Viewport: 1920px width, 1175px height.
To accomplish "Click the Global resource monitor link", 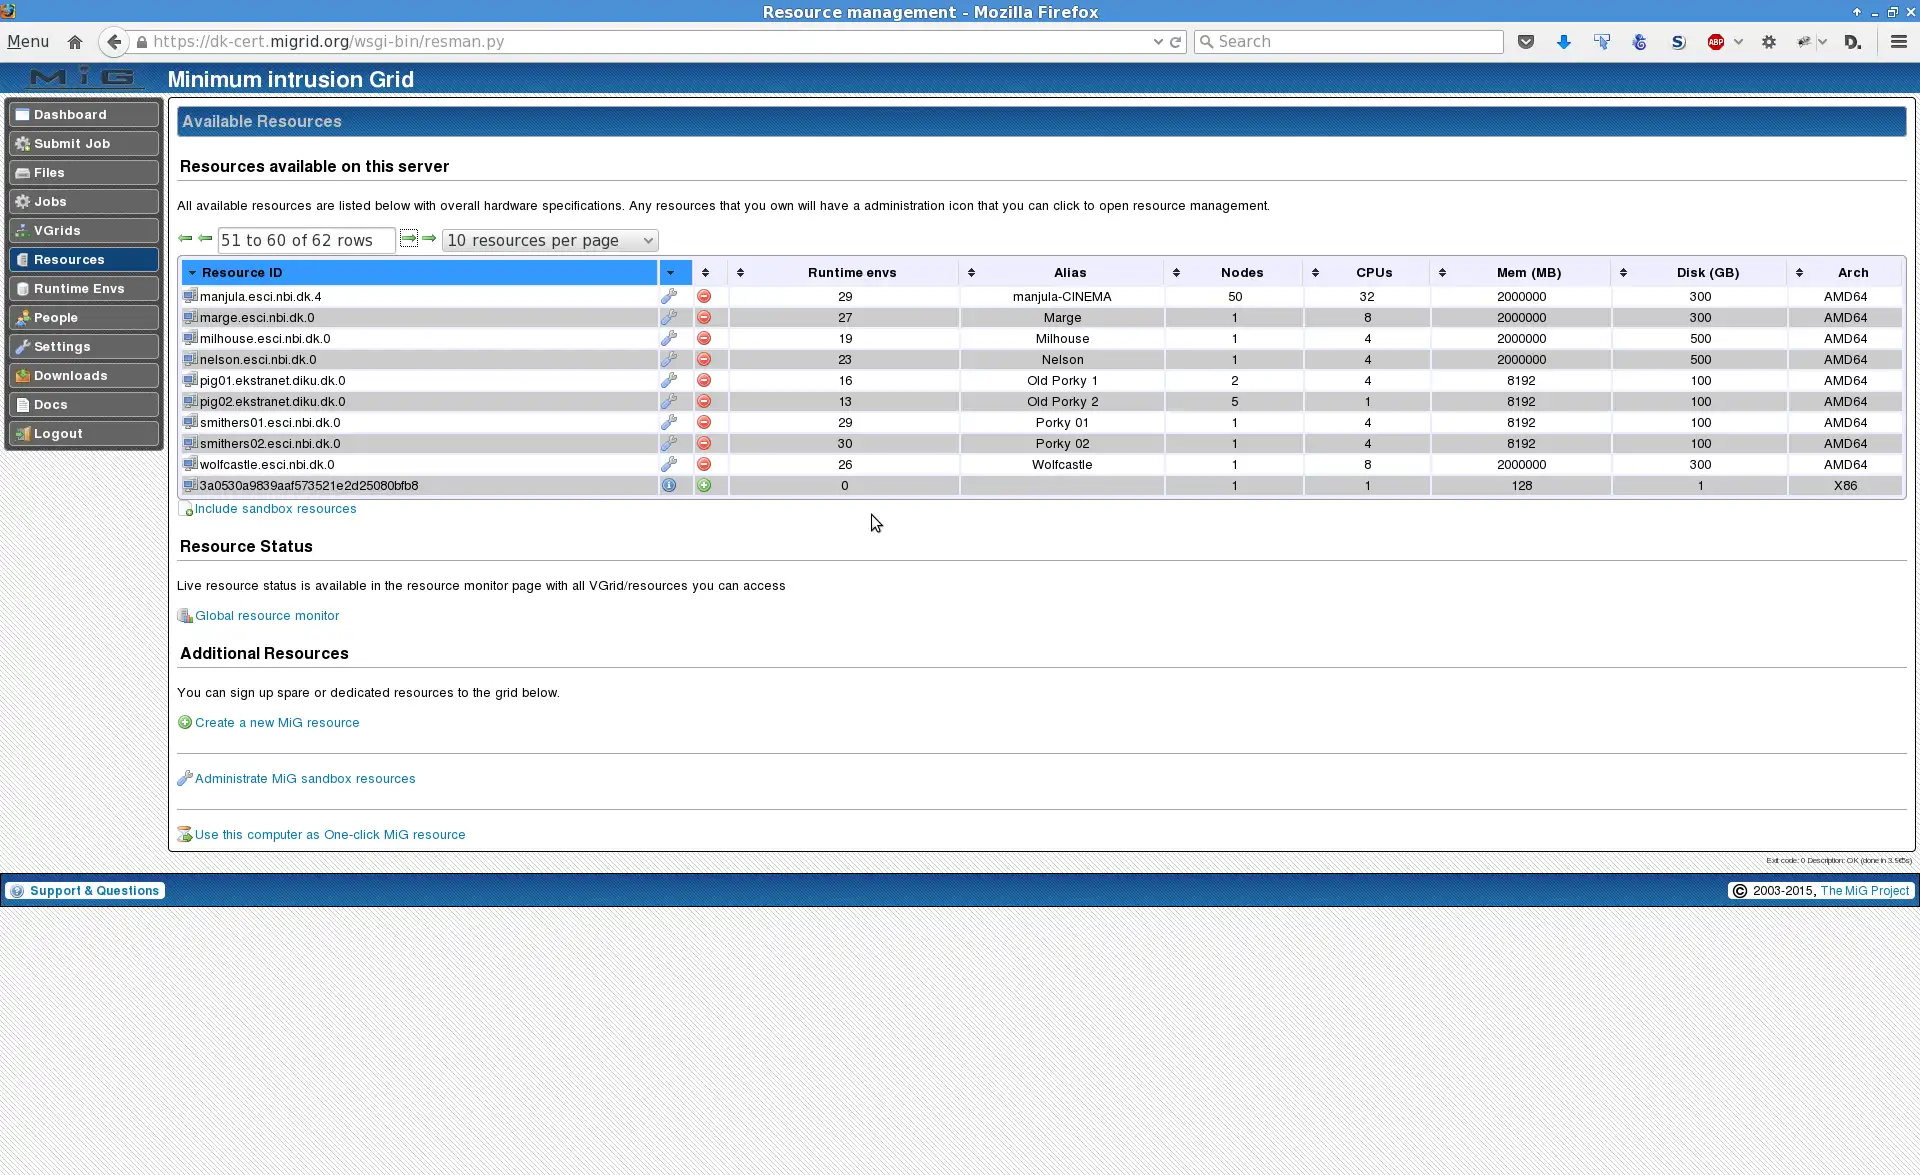I will pos(266,614).
